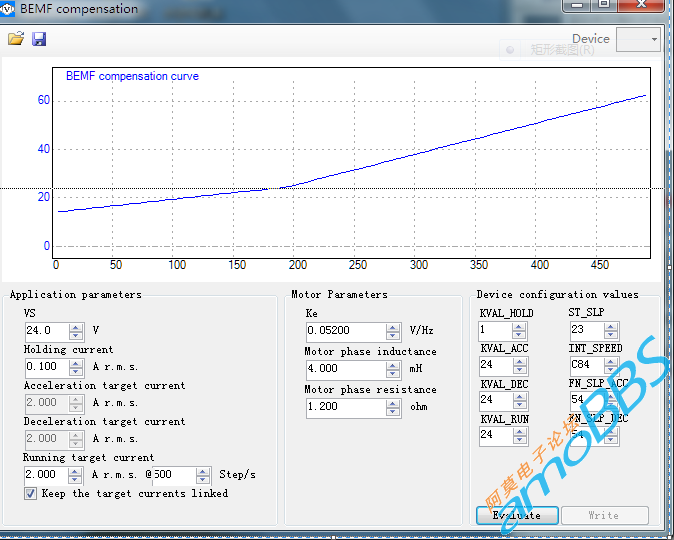Decrease the Ke value with down arrow
Image resolution: width=674 pixels, height=540 pixels.
(x=393, y=336)
